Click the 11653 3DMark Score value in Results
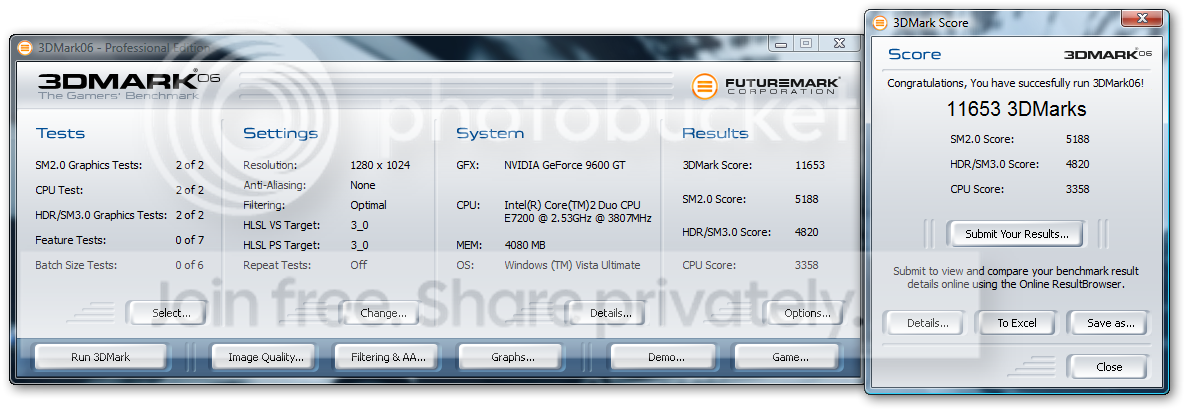The width and height of the screenshot is (1184, 409). point(809,165)
